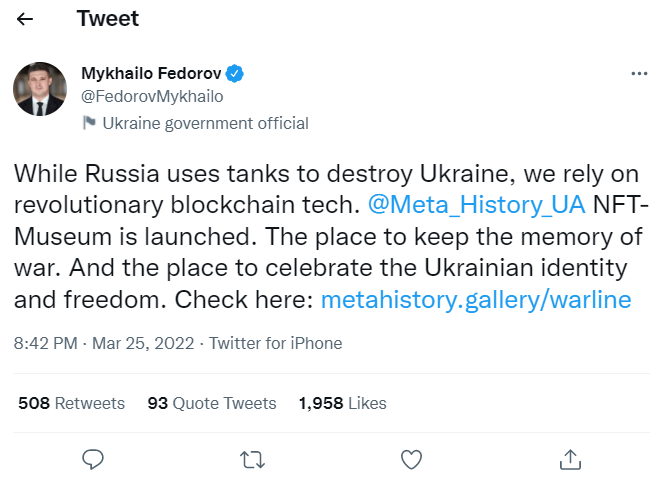View the 508 Retweets list
The image size is (665, 484).
(x=72, y=403)
